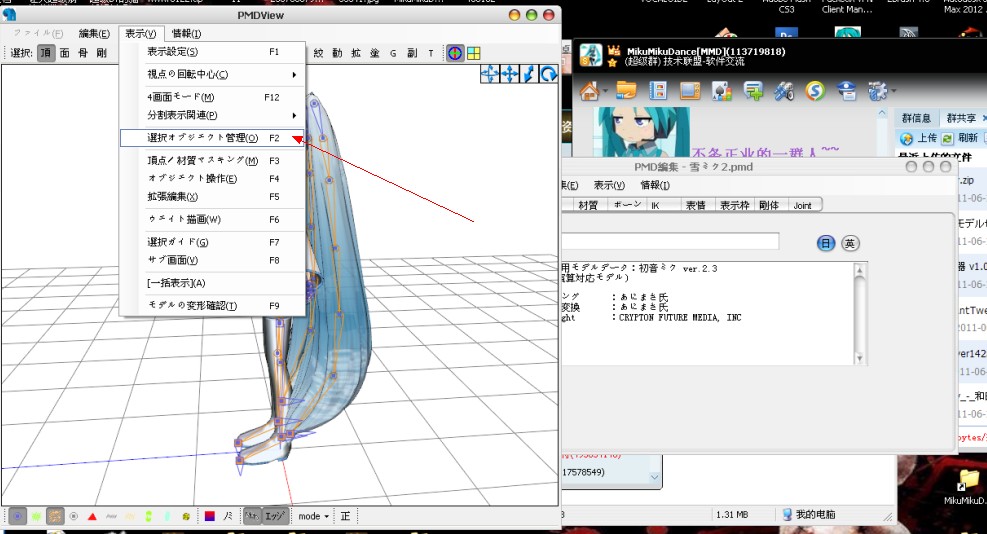
Task: Close the 表示(V) menu in PMDView
Action: pos(140,33)
